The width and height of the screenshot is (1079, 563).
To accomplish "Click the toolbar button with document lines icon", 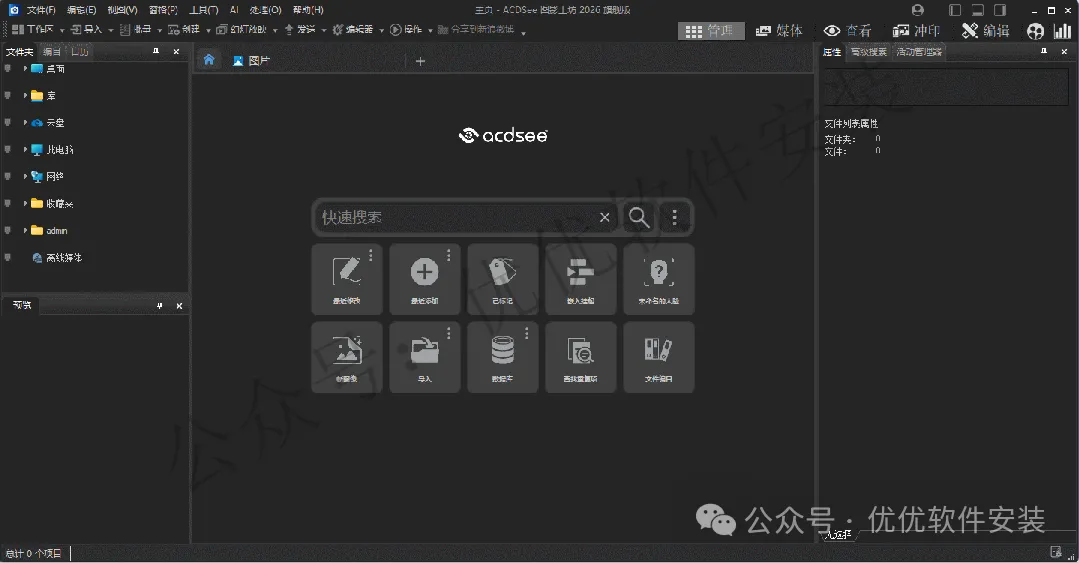I will click(136, 30).
